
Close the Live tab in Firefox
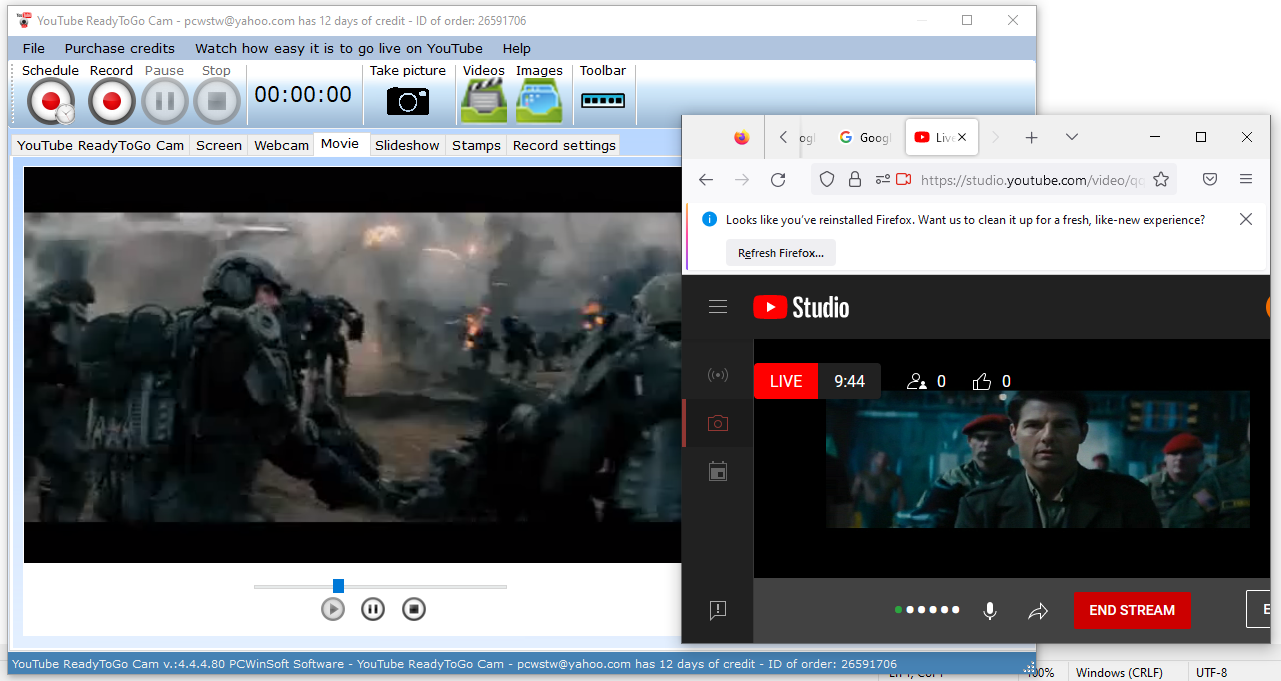pos(962,138)
